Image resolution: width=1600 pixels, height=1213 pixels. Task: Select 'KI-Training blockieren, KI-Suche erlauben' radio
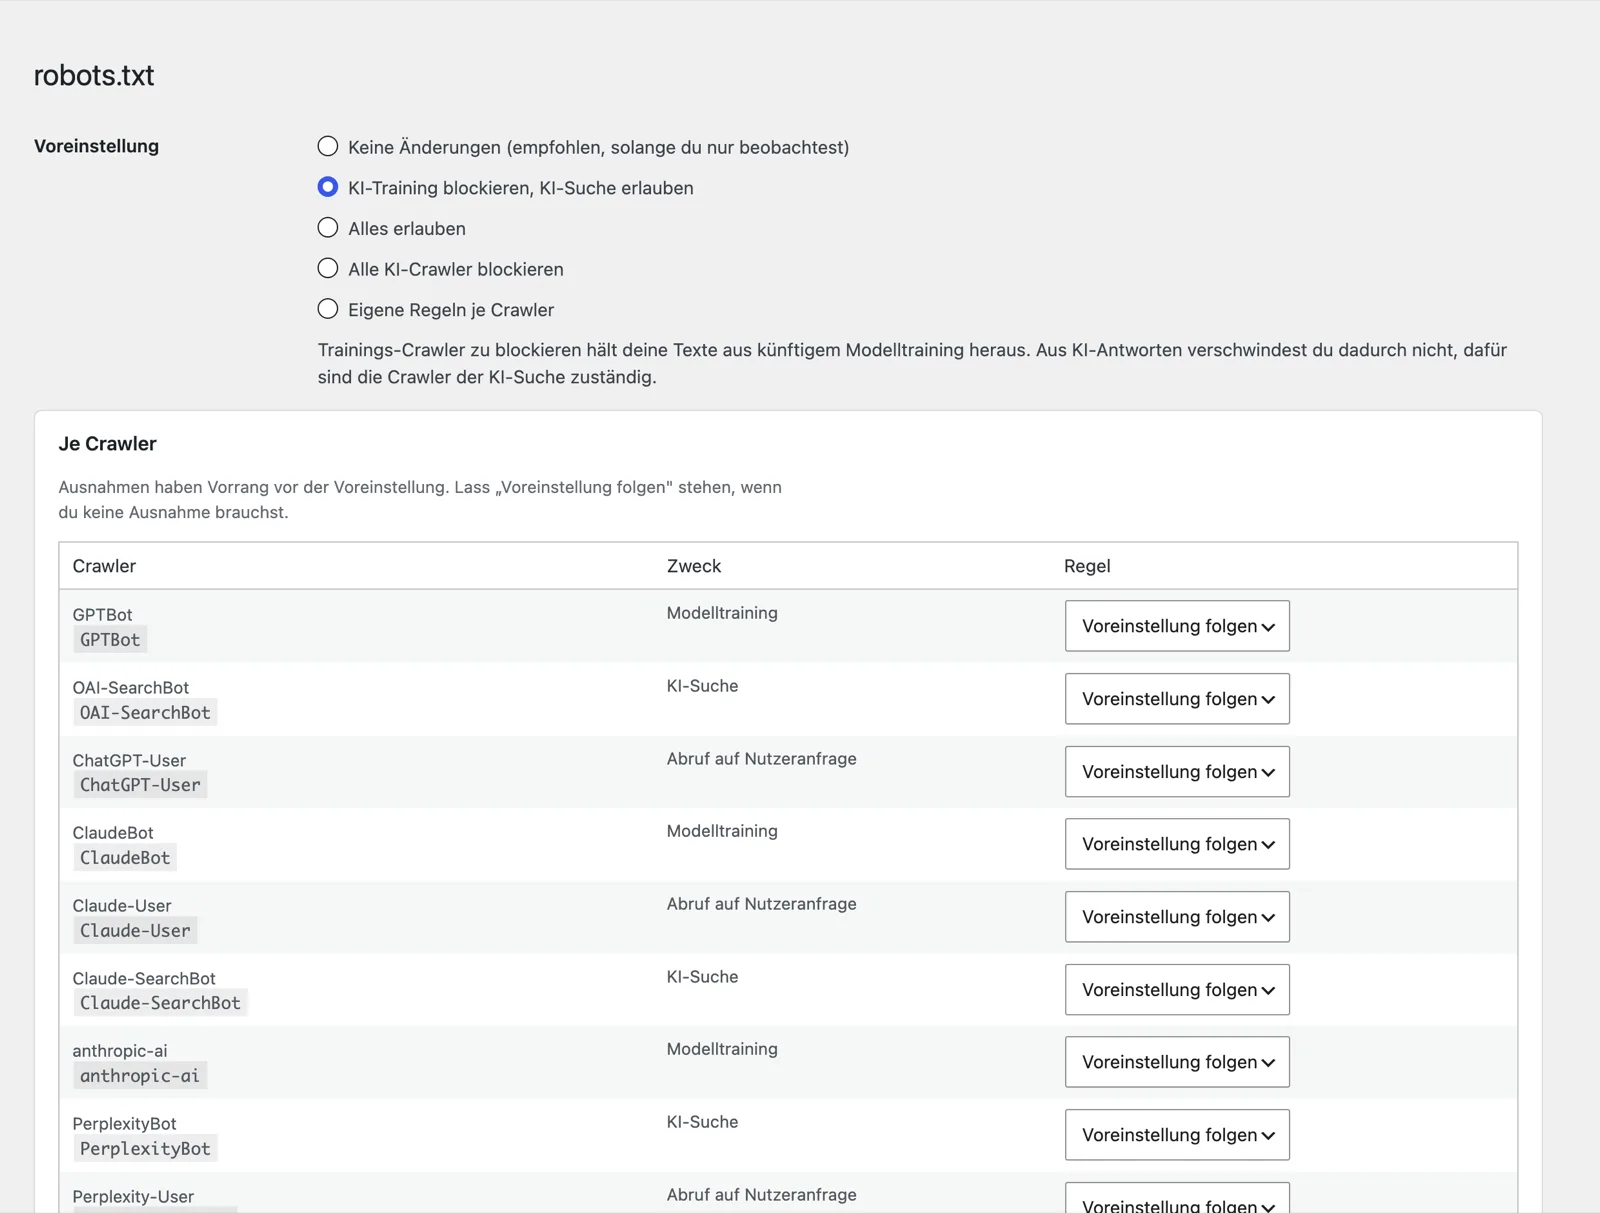(327, 187)
